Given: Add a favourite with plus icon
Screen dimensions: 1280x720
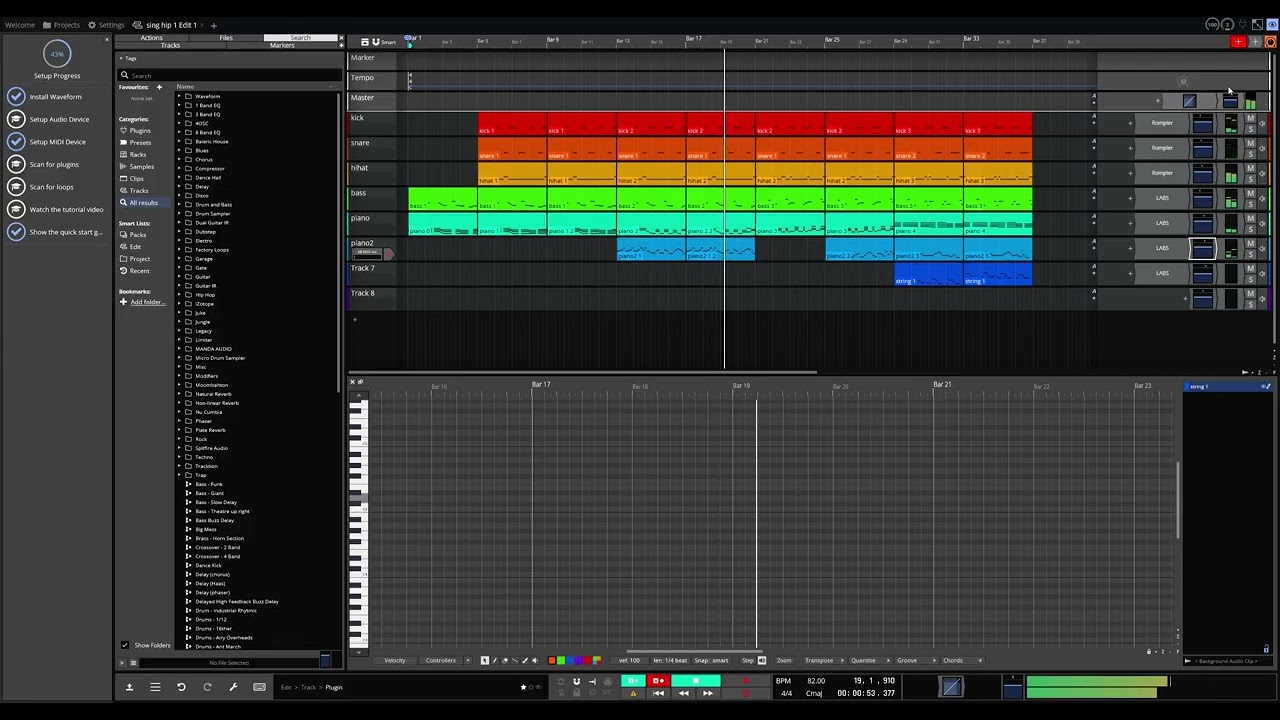Looking at the screenshot, I should [x=159, y=87].
